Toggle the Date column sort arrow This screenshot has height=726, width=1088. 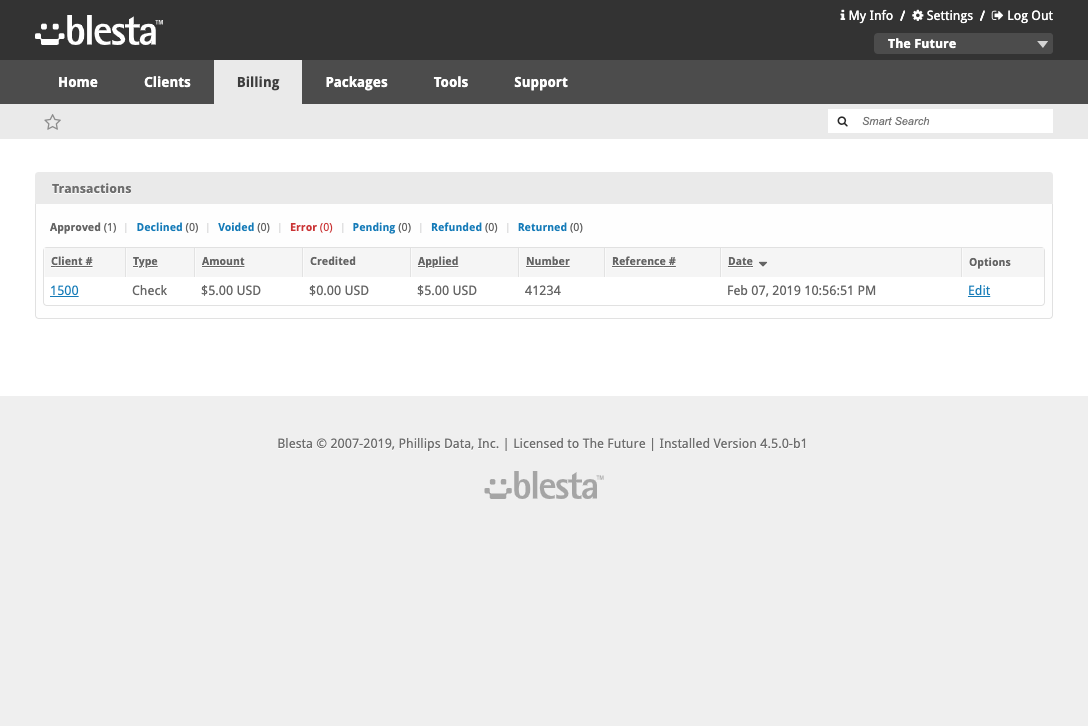click(763, 263)
